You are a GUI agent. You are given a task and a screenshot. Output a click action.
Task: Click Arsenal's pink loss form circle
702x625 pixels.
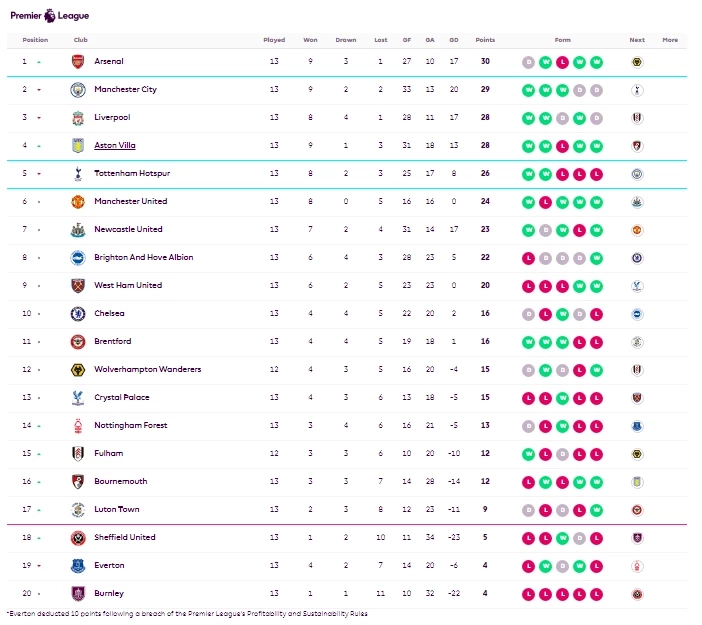point(563,62)
